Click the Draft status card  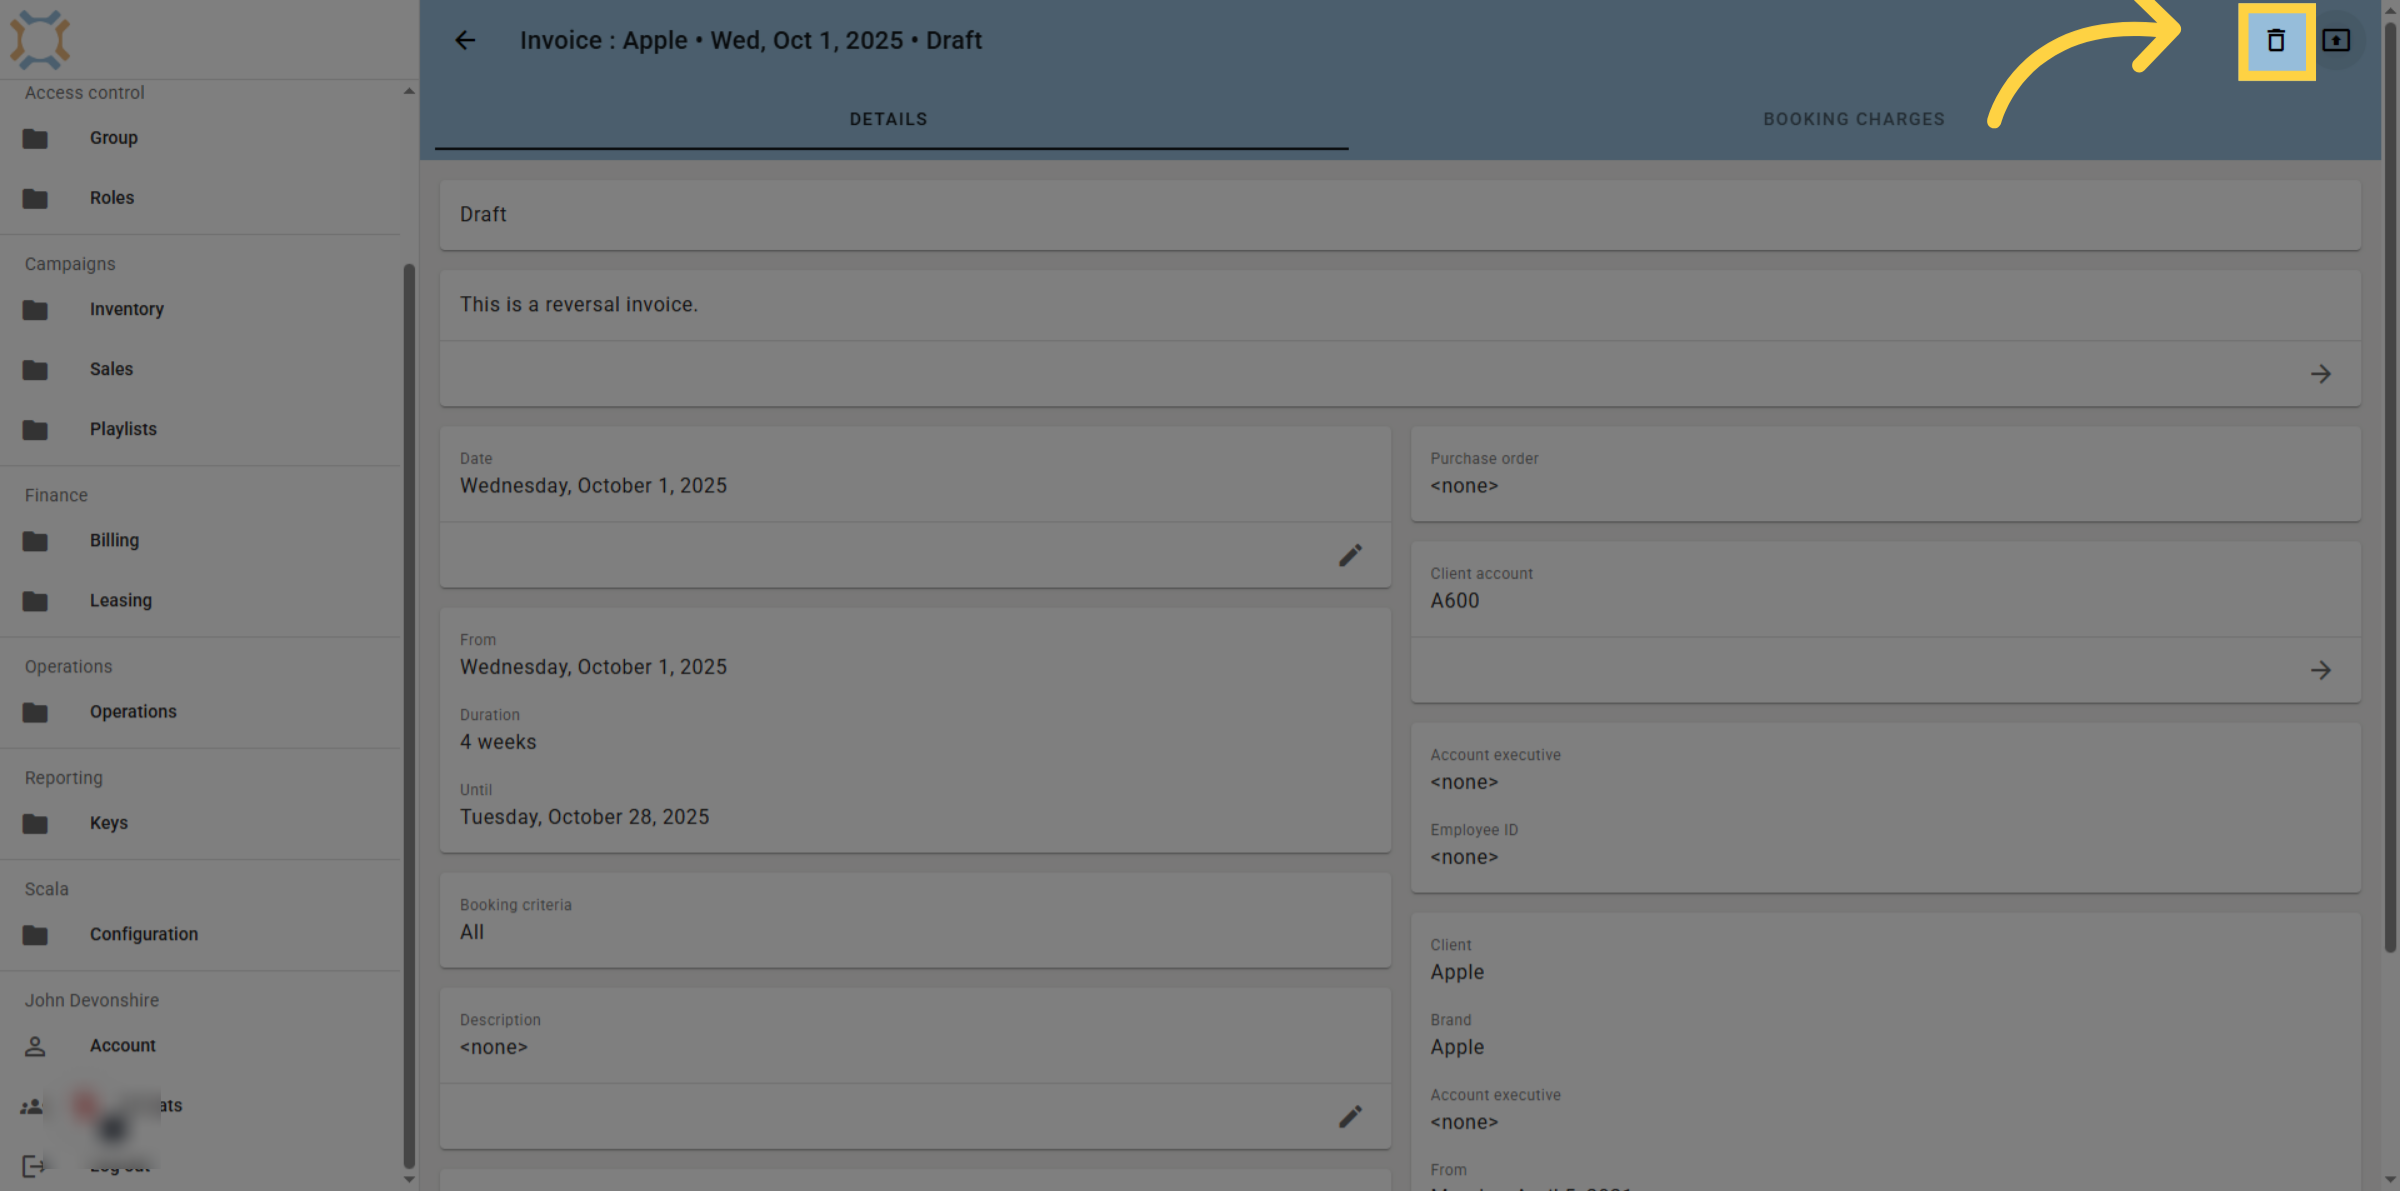(1400, 215)
